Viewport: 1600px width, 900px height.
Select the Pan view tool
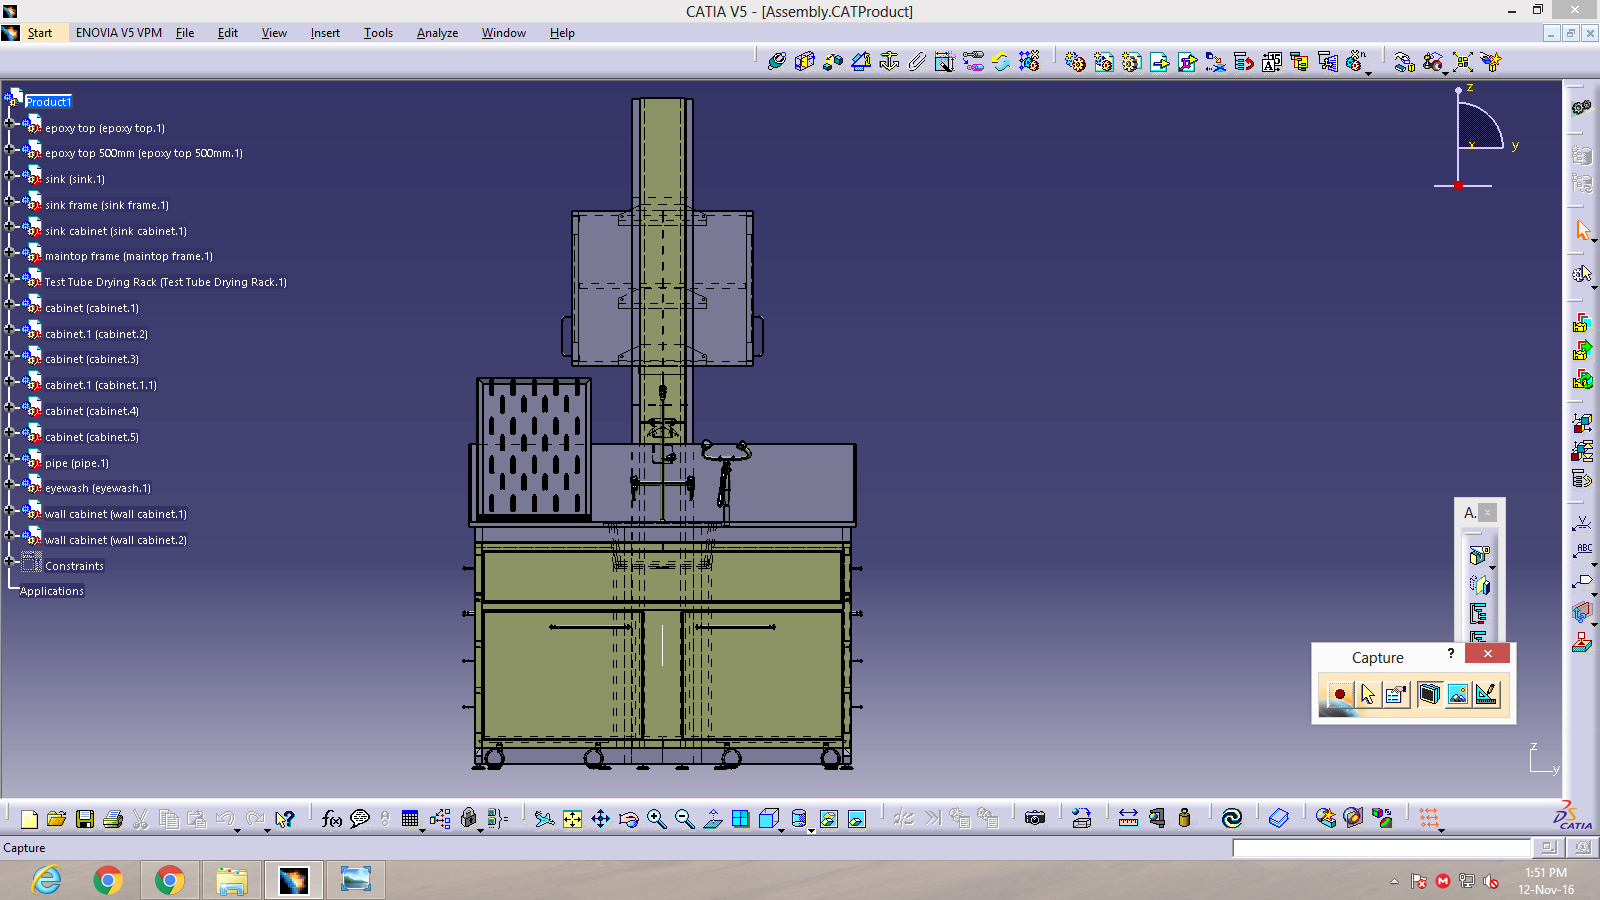click(x=600, y=819)
